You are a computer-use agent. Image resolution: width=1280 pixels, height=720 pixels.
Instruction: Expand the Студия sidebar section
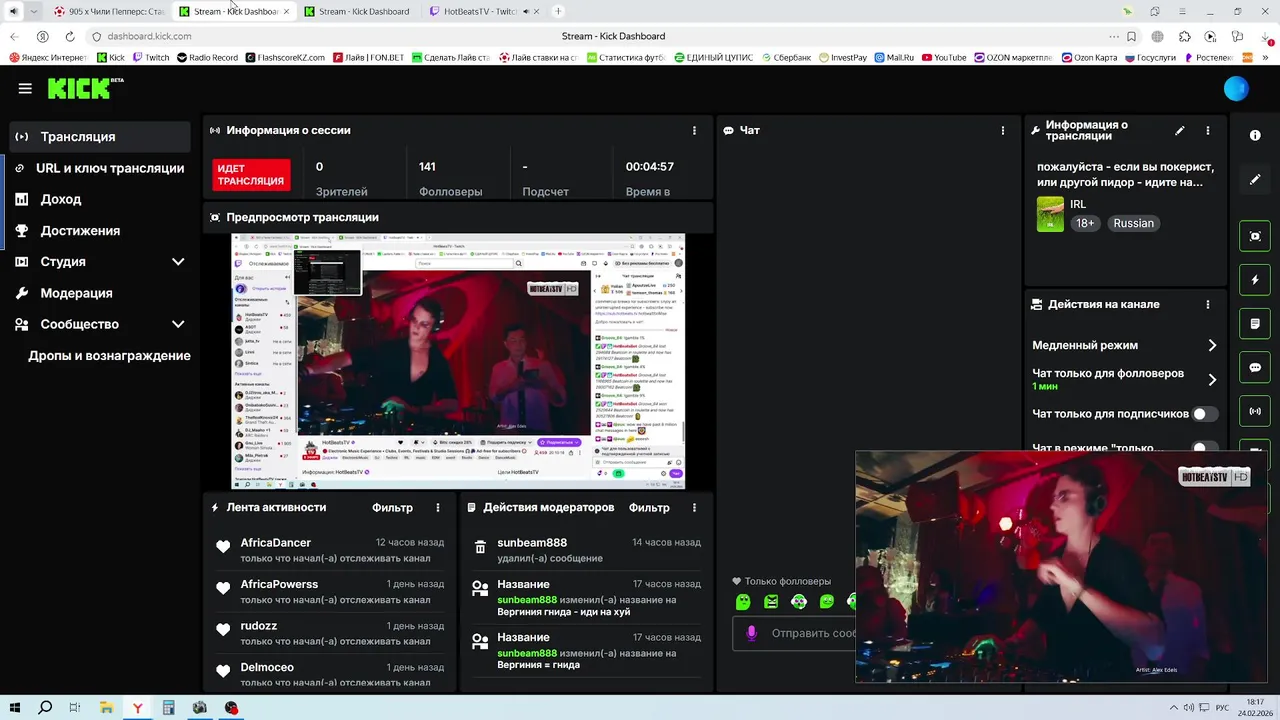coord(178,262)
